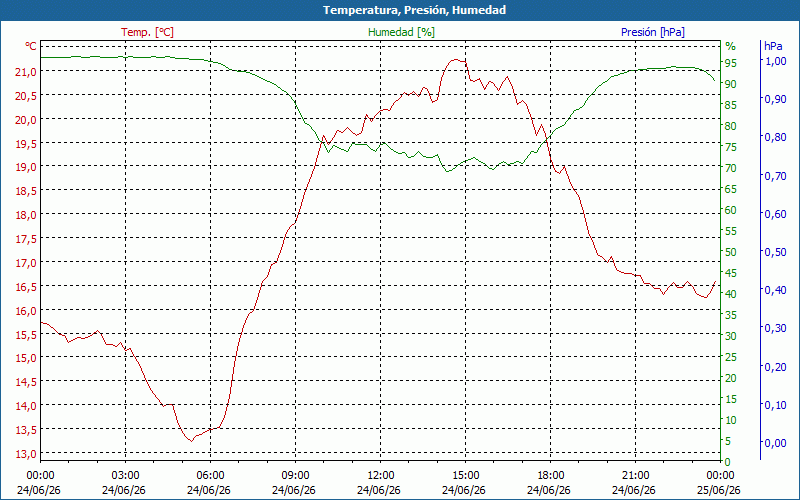
Task: Click the blue 0,40 tick on pressure axis
Action: (775, 290)
